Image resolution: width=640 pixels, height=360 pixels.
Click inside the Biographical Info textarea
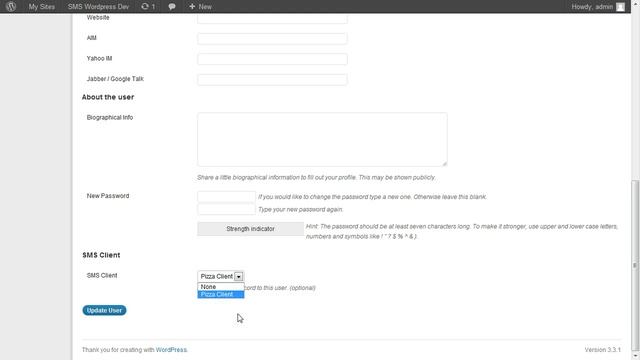click(322, 139)
